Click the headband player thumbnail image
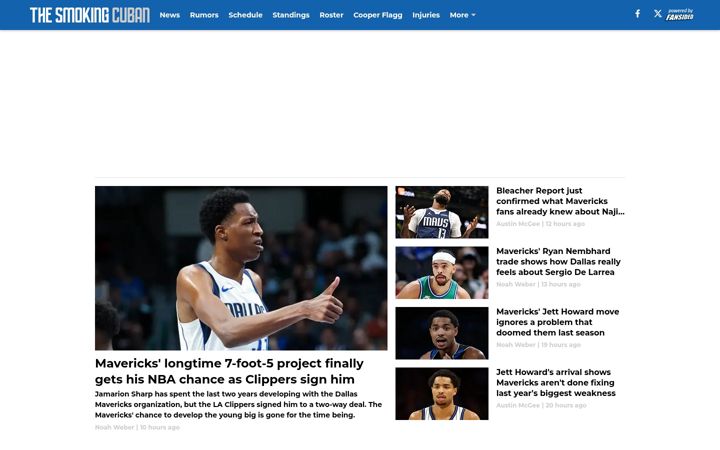 click(442, 273)
